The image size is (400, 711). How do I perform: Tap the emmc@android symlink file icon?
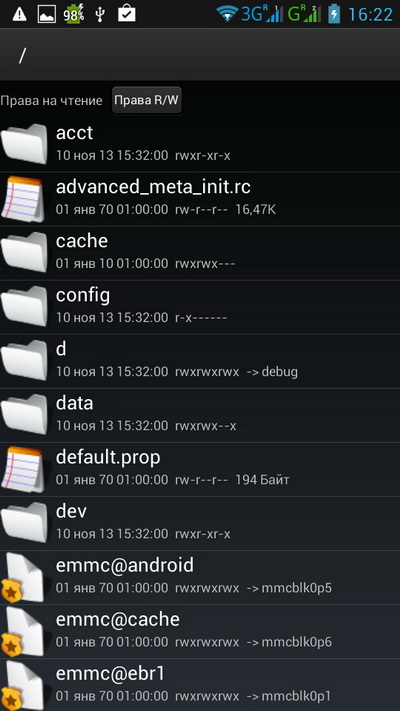pos(23,577)
